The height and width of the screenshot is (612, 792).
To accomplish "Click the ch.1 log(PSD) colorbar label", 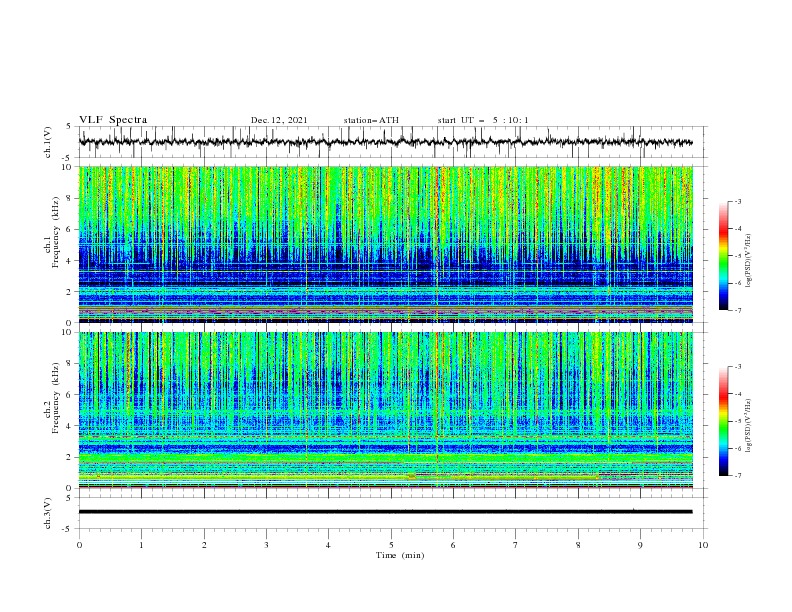I will point(749,261).
